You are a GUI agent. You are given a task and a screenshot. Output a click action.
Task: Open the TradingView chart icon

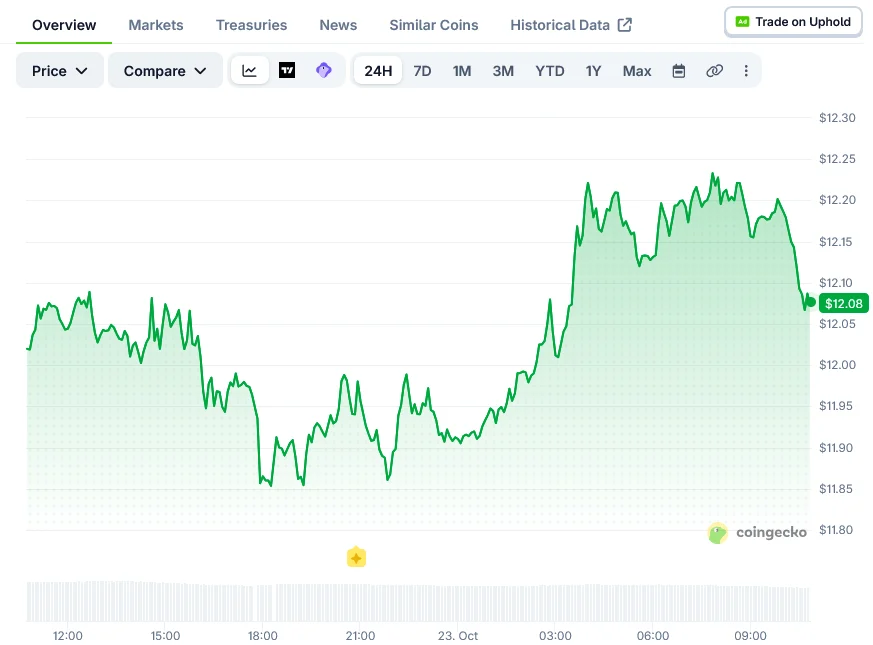(287, 71)
